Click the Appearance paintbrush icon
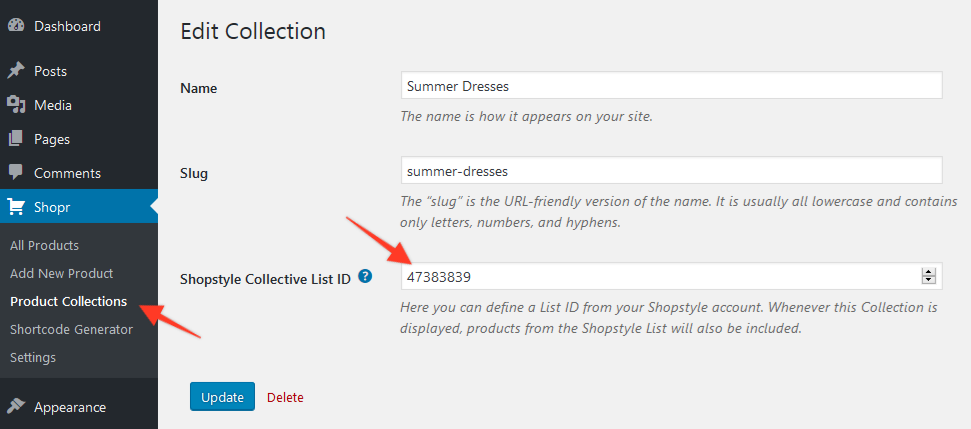This screenshot has height=429, width=971. (x=15, y=407)
